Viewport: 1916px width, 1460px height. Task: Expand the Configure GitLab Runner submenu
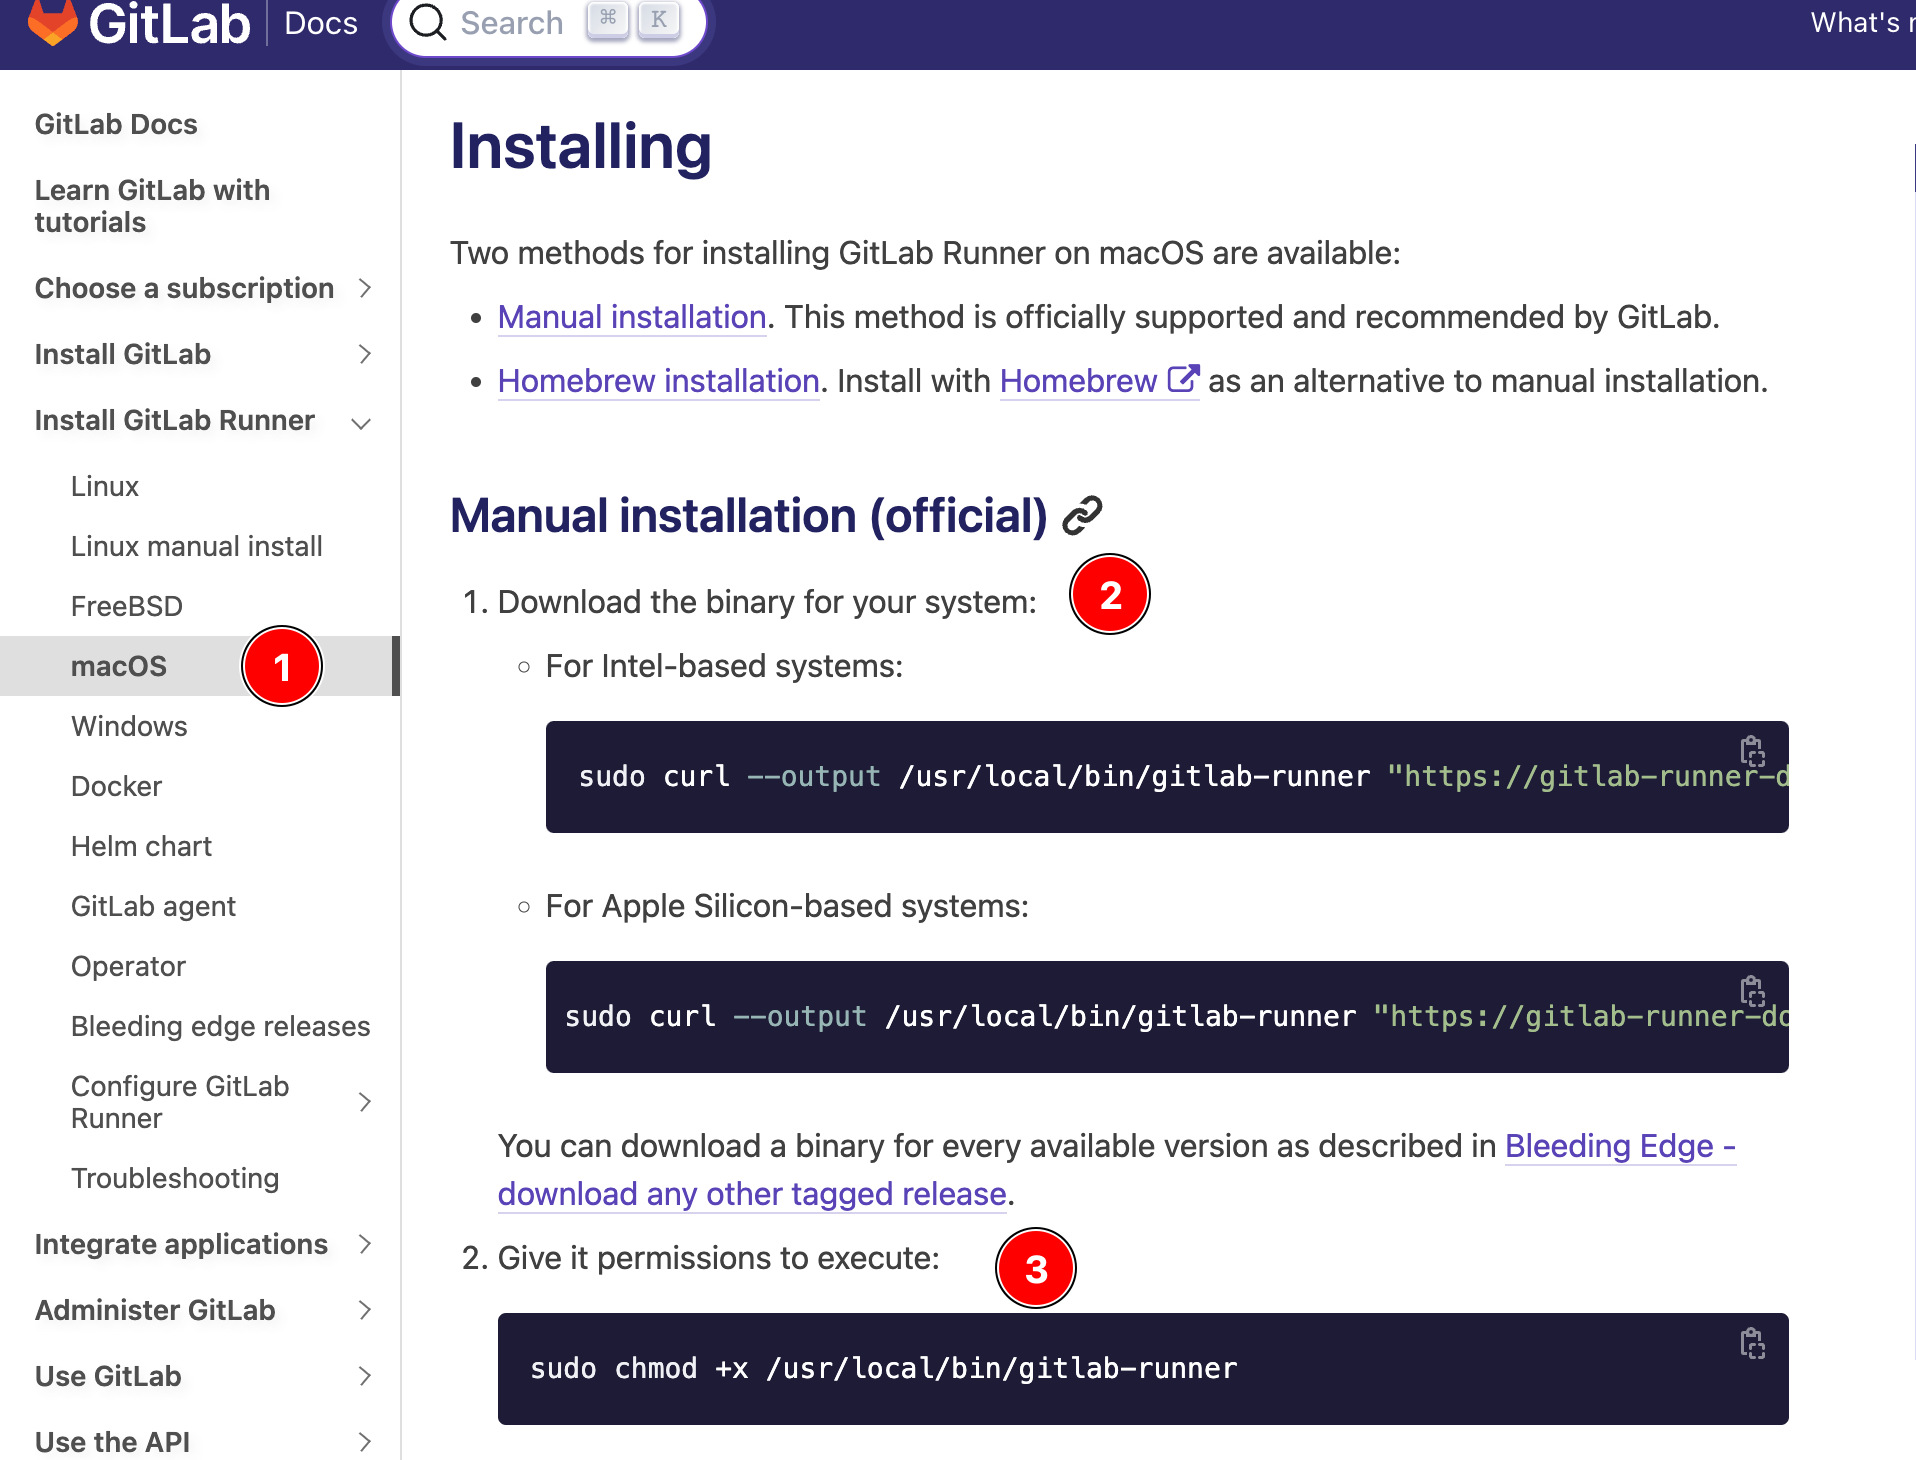pos(365,1102)
